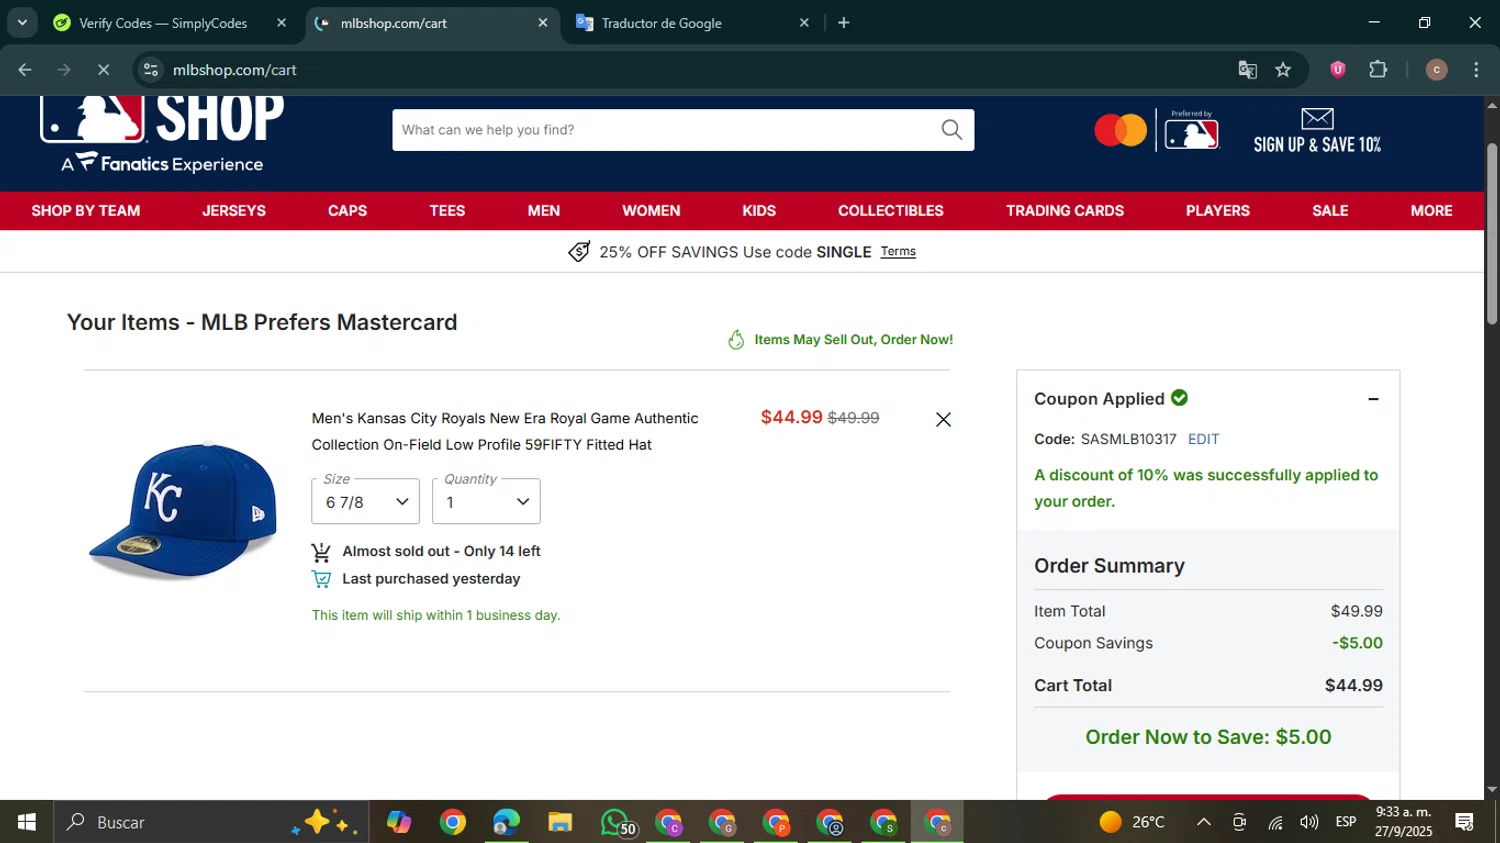View site information icon in address bar

(151, 70)
